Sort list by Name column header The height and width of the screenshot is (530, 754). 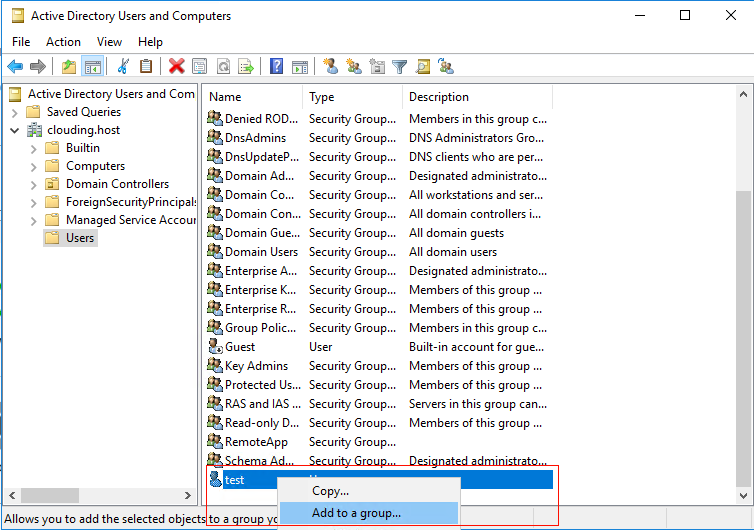[x=252, y=97]
